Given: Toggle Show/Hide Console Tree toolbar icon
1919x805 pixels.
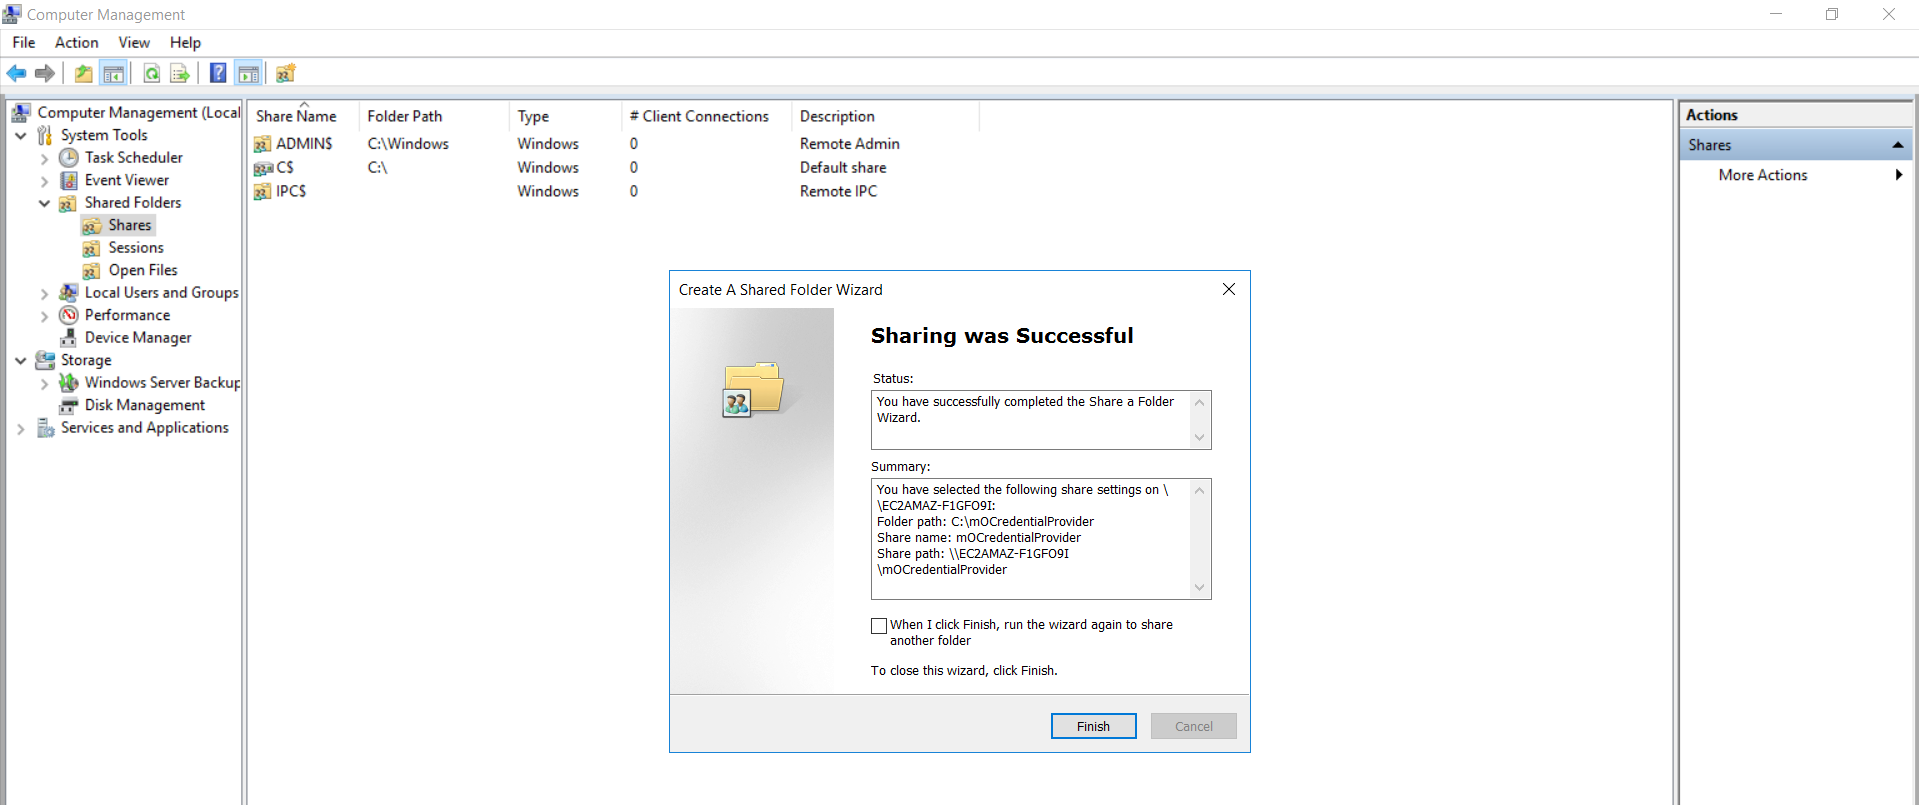Looking at the screenshot, I should [114, 73].
